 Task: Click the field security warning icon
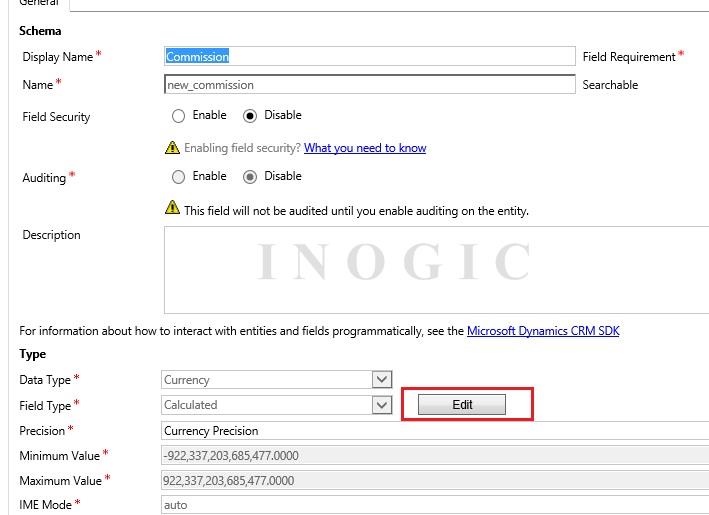click(173, 148)
